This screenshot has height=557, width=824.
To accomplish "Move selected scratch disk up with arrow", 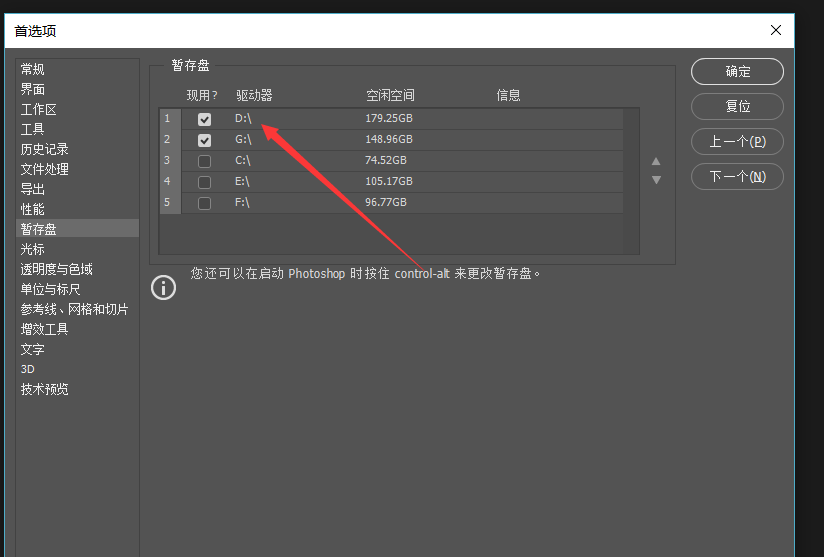I will pyautogui.click(x=656, y=161).
